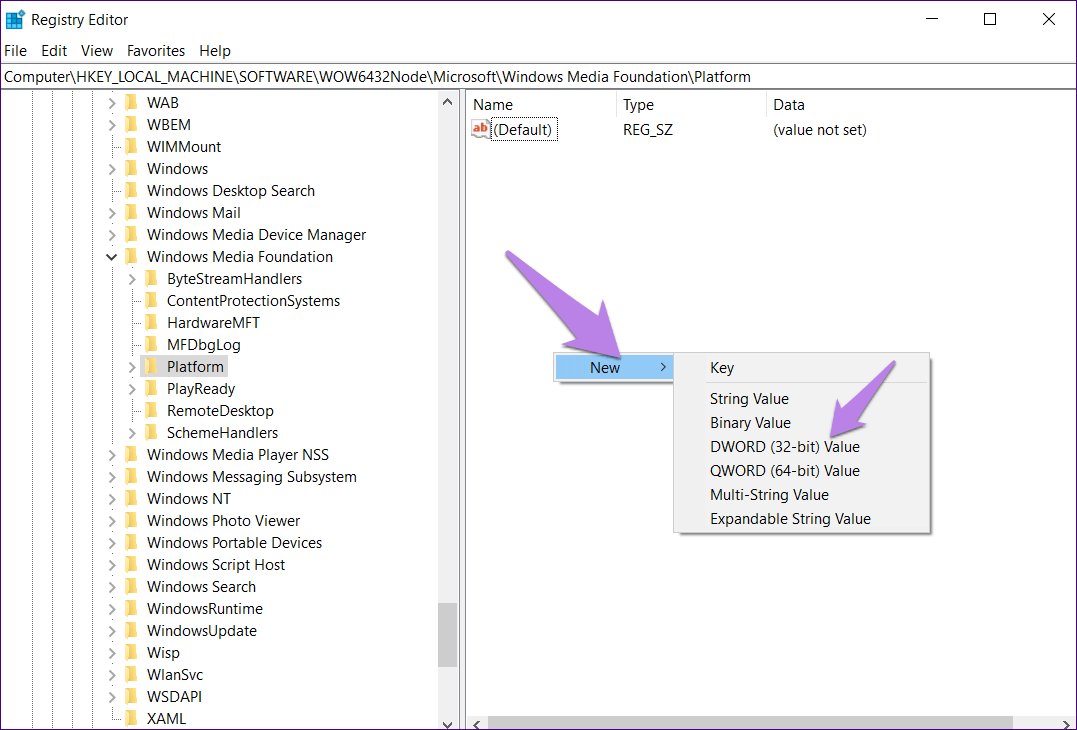Click the ByteStreamHandlers folder icon

[151, 279]
